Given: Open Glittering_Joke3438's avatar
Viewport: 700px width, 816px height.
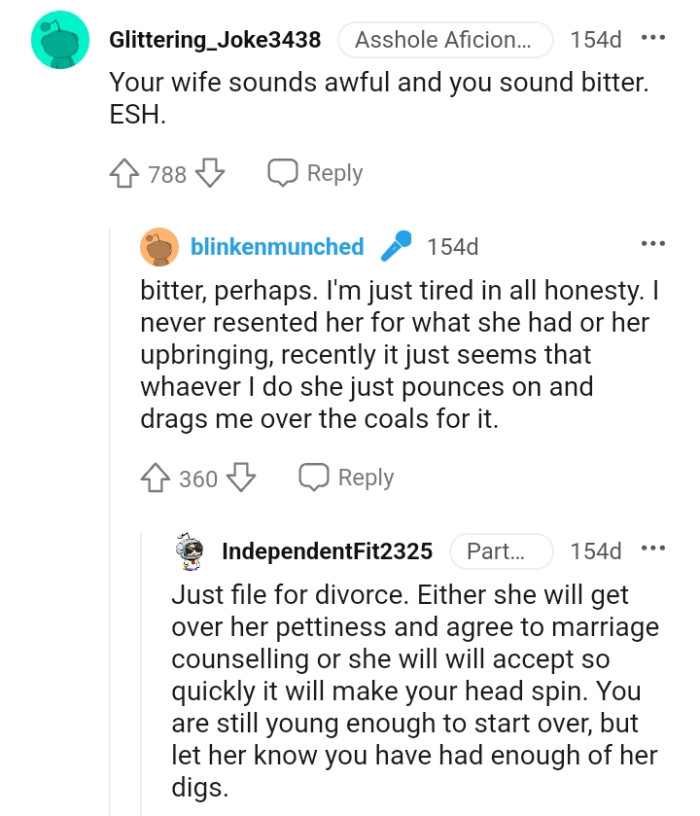Looking at the screenshot, I should tap(60, 40).
